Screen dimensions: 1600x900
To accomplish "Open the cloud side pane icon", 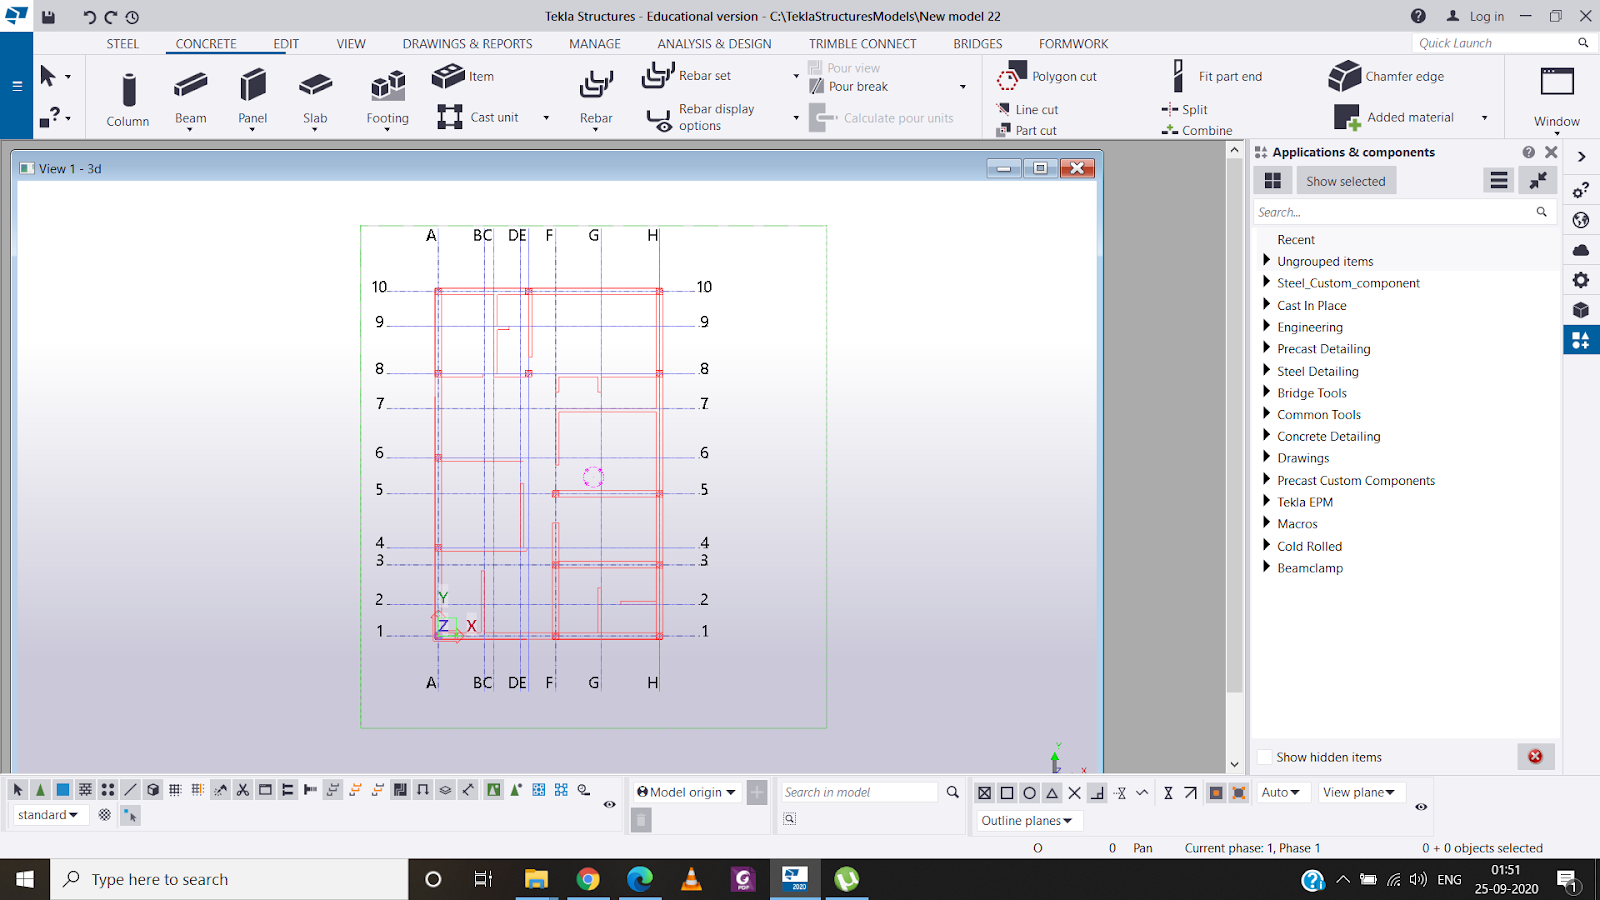I will pyautogui.click(x=1581, y=250).
